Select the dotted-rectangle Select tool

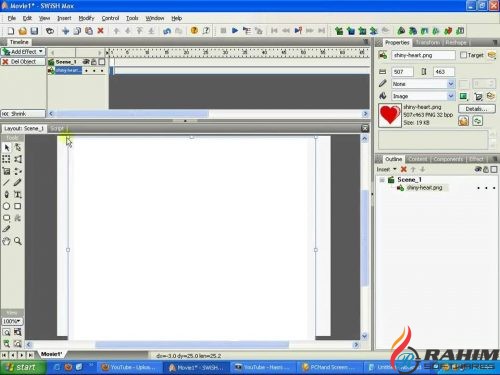[6, 159]
